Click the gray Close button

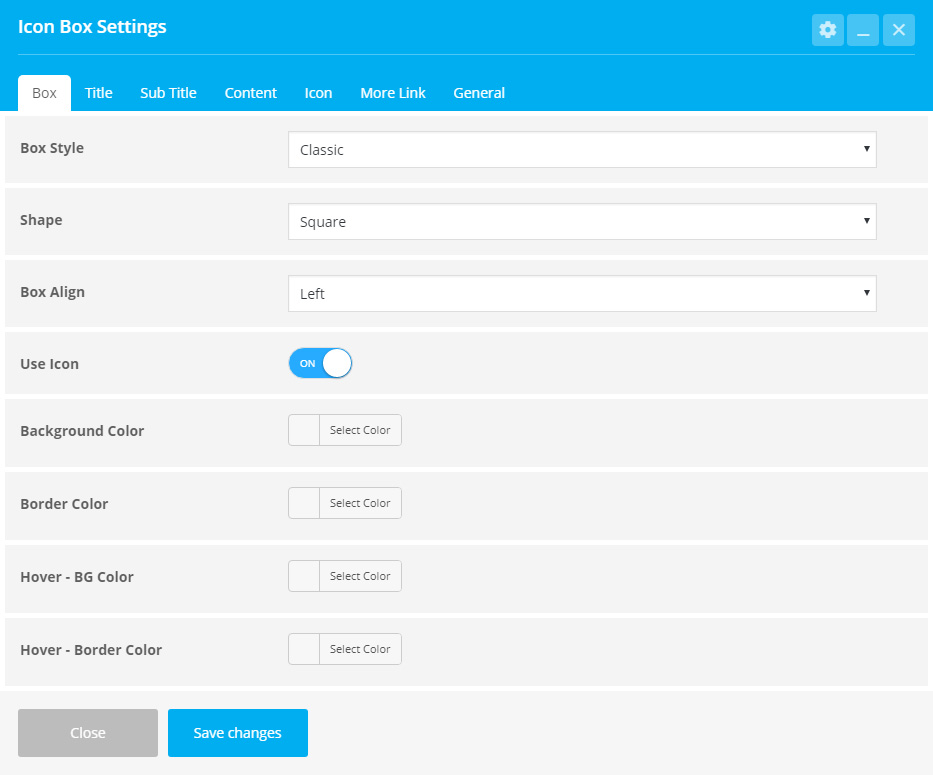pos(88,733)
